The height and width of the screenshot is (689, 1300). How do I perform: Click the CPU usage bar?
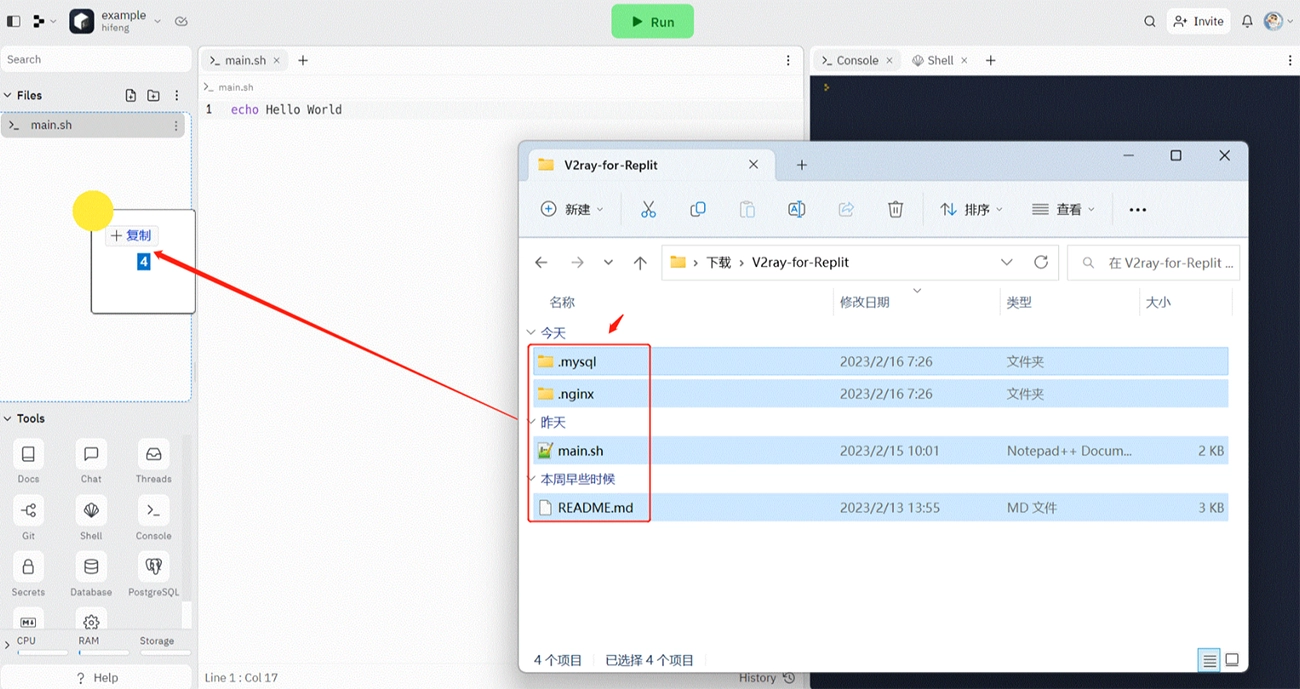42,653
